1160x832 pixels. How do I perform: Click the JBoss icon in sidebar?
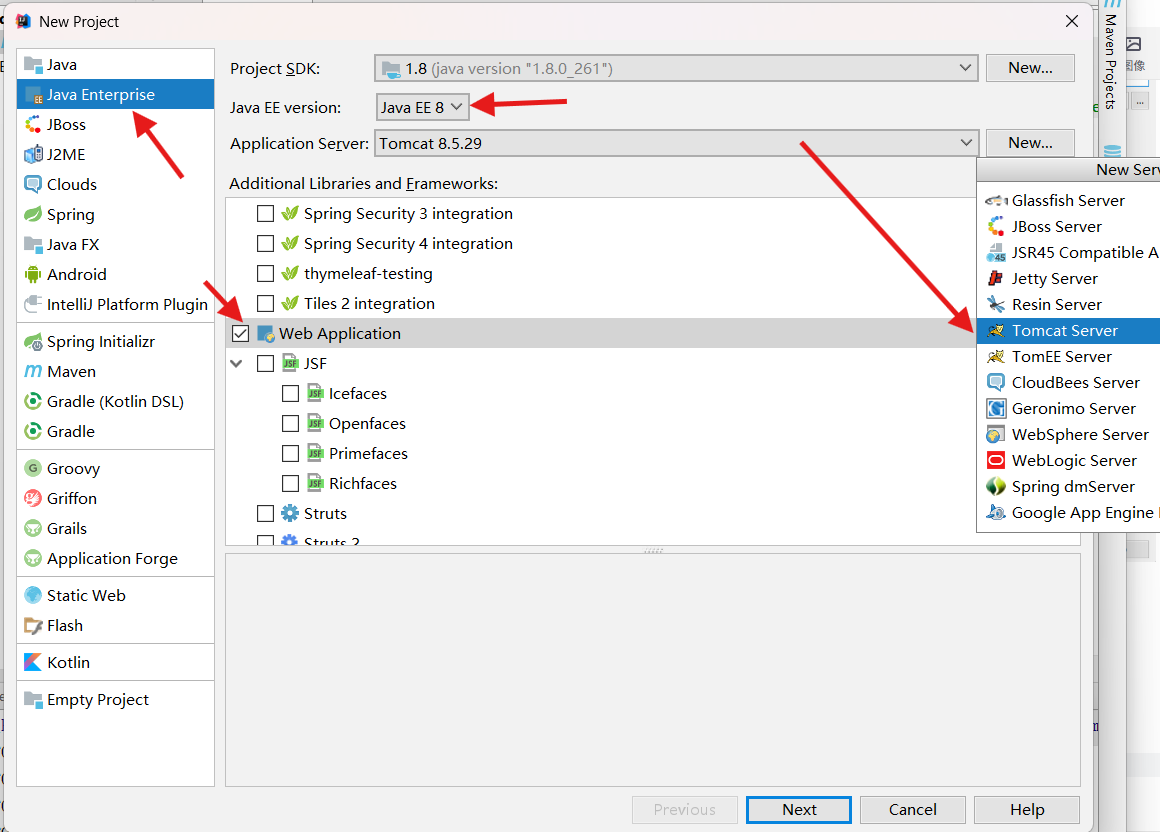(33, 125)
